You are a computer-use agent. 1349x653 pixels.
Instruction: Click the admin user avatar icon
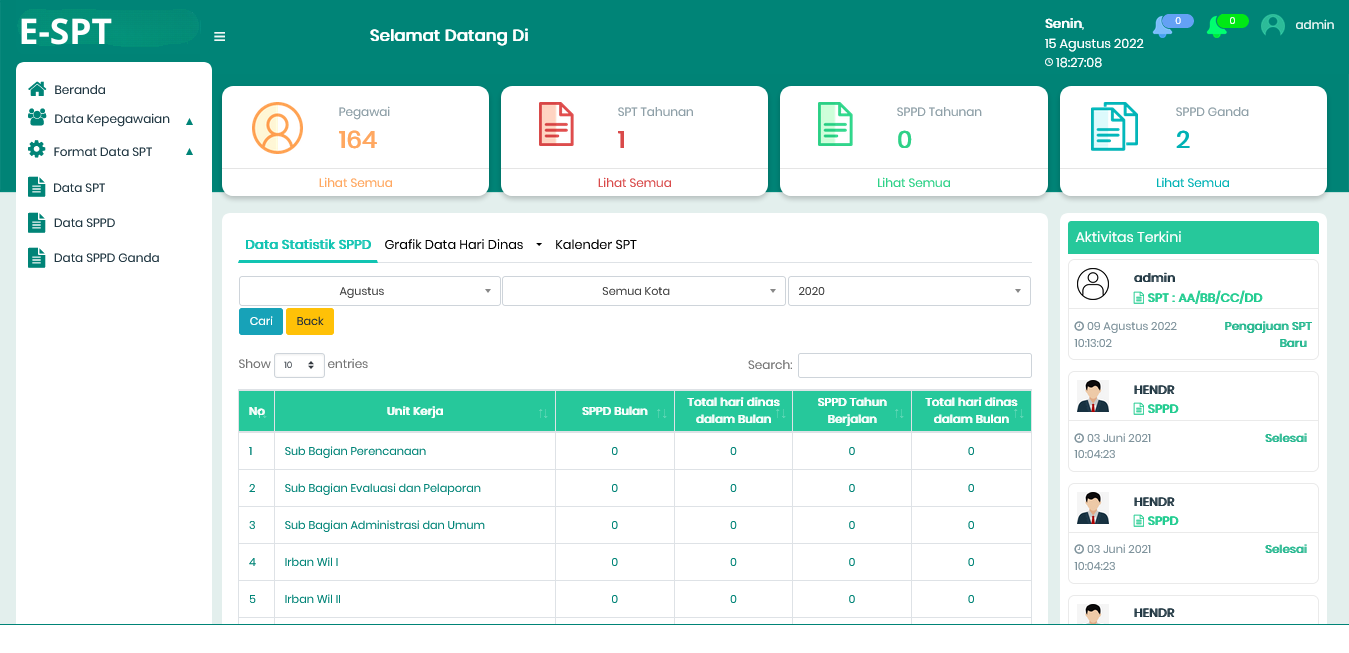(1272, 25)
